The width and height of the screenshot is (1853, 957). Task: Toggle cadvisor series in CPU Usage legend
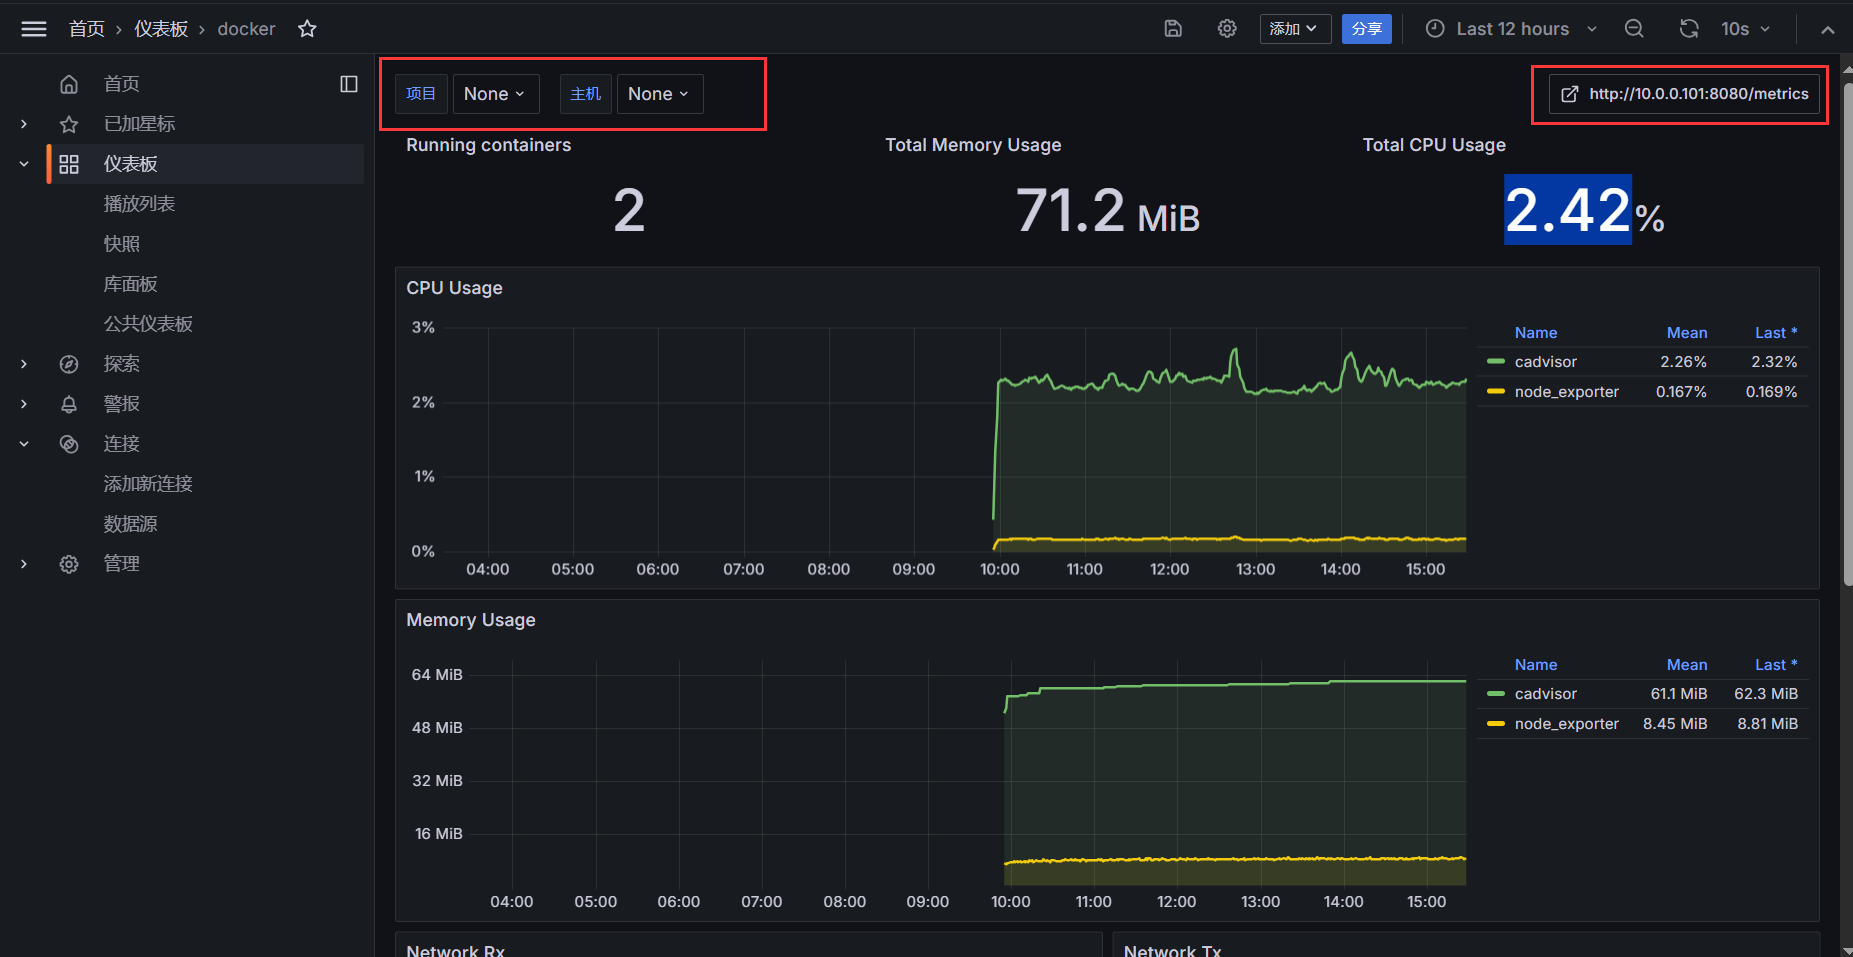click(1545, 362)
